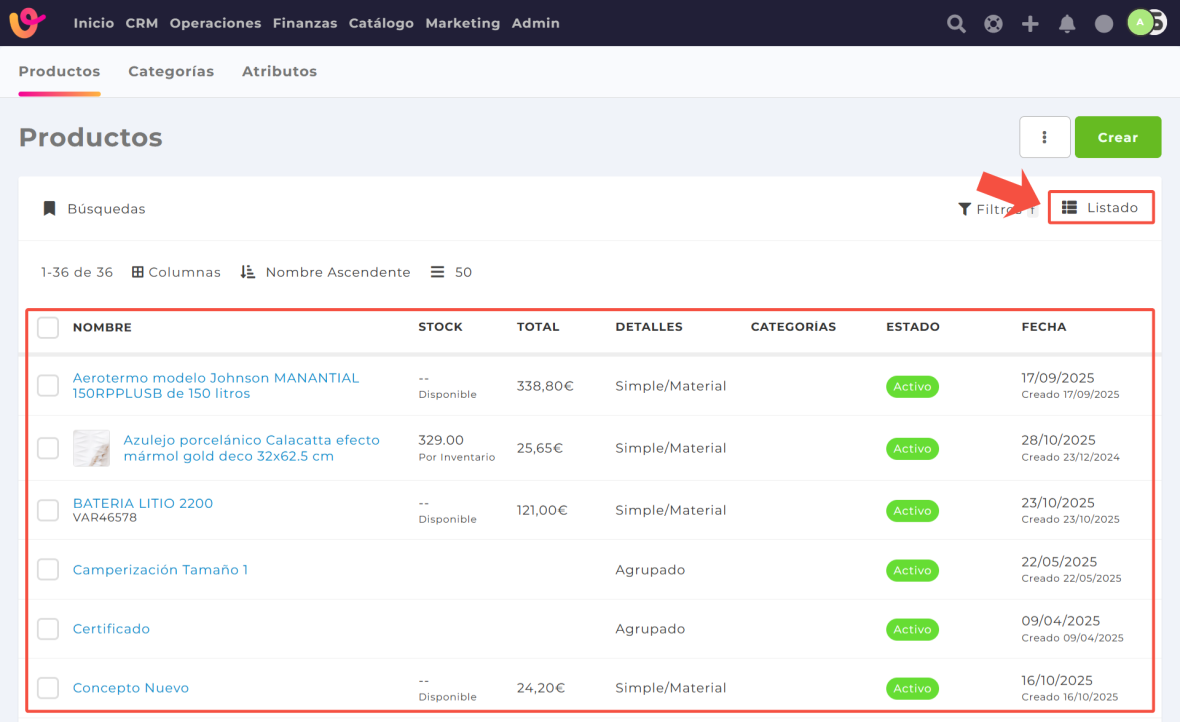Open the Listado view selector

click(x=1100, y=208)
